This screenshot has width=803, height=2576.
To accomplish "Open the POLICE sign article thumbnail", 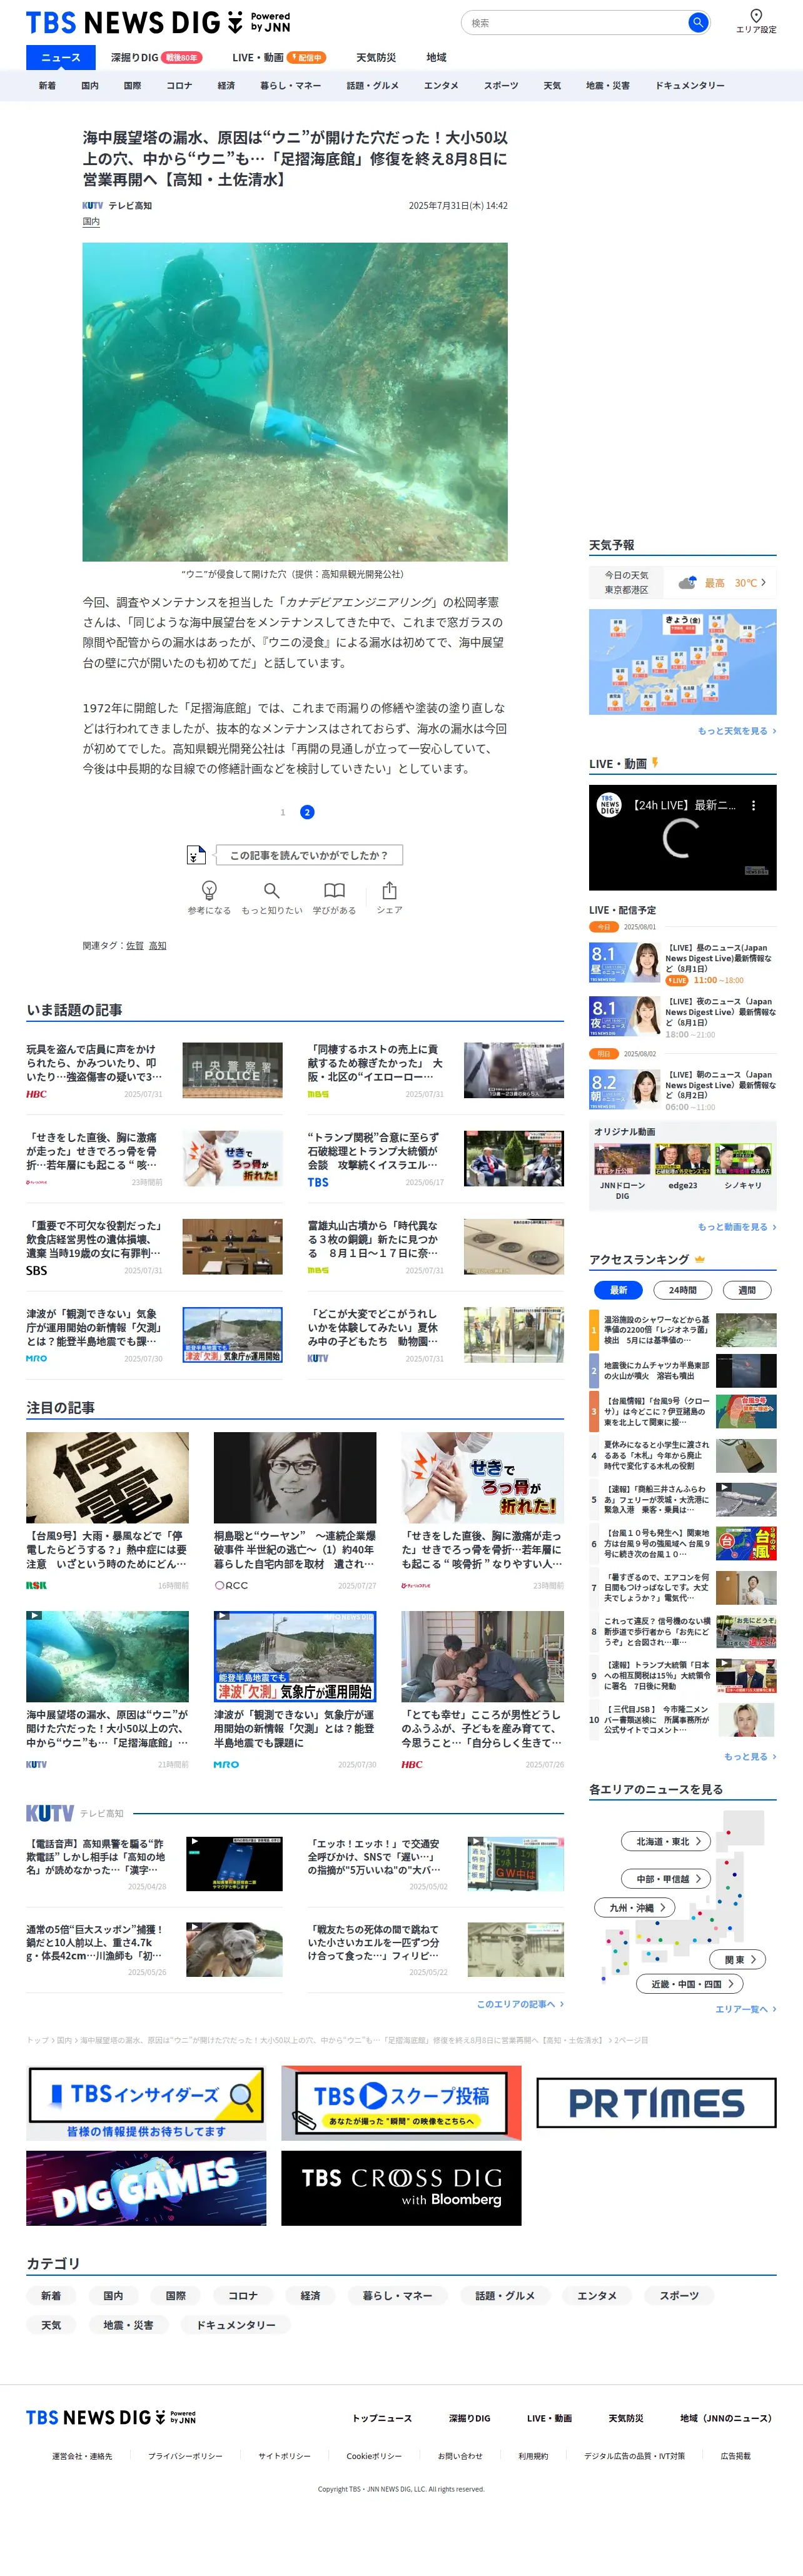I will tap(232, 1070).
